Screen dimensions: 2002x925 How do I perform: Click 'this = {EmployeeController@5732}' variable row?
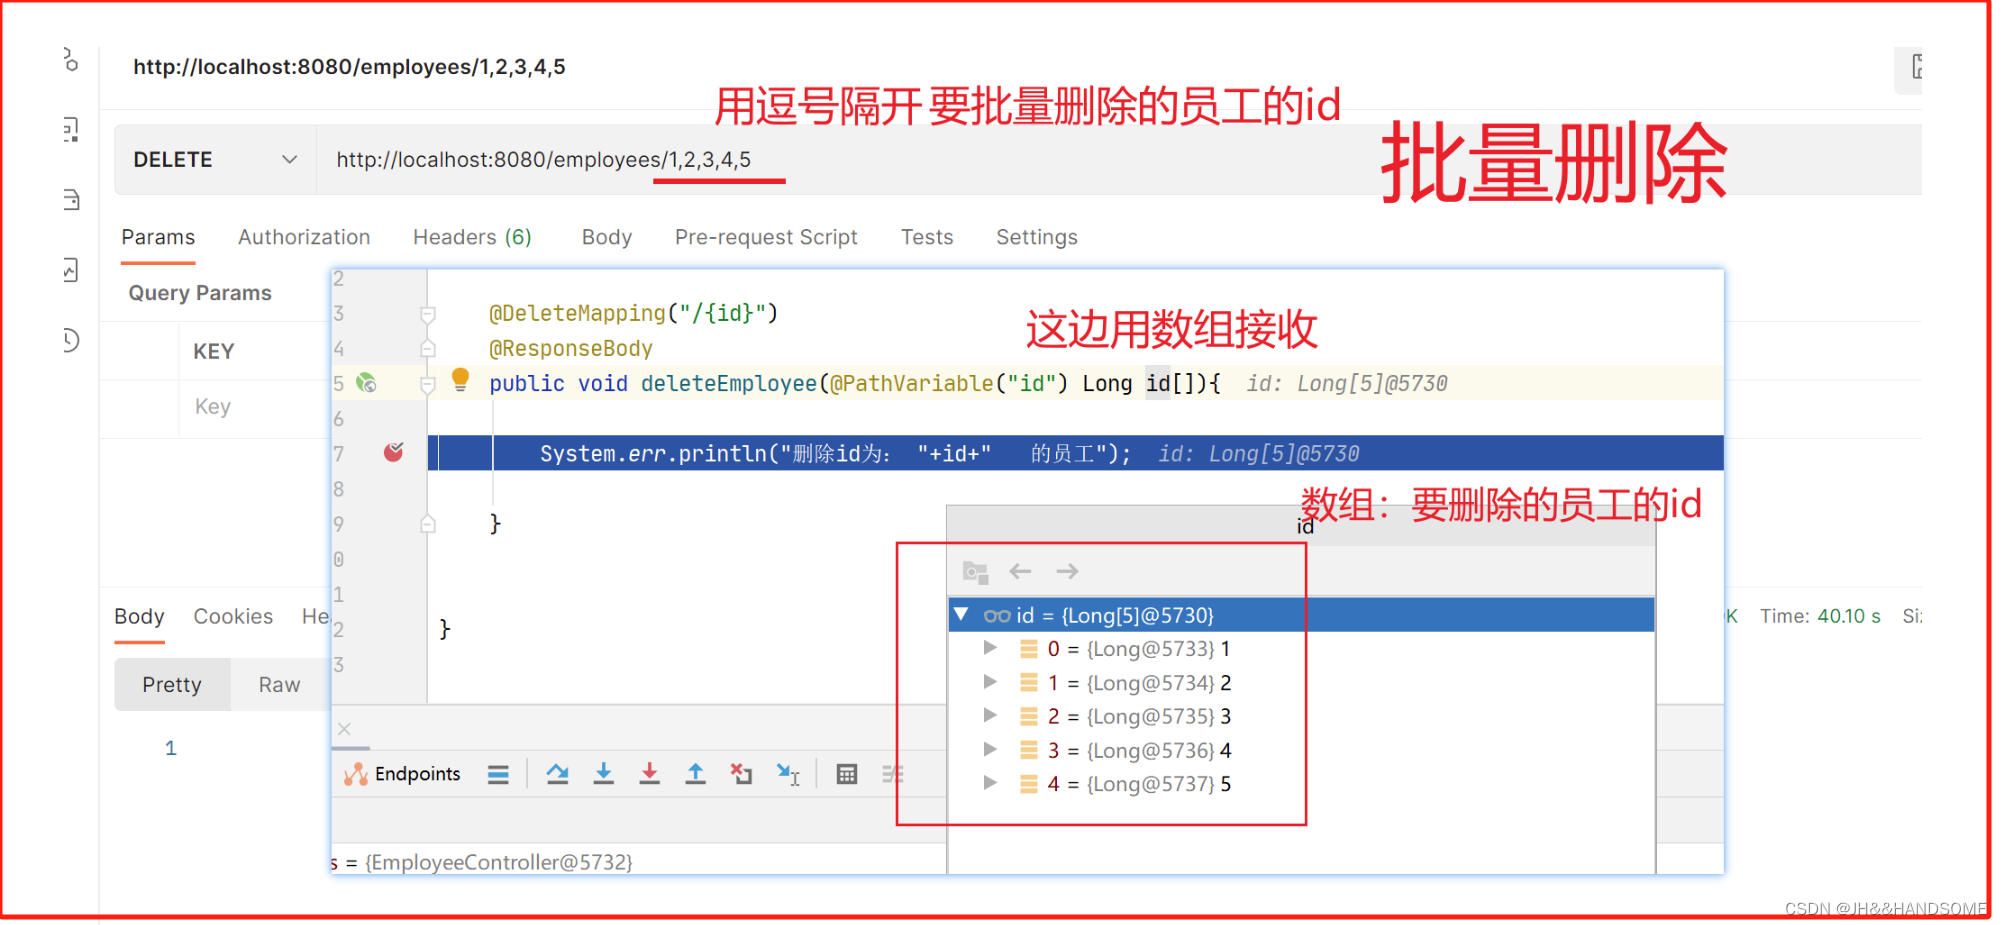[482, 862]
